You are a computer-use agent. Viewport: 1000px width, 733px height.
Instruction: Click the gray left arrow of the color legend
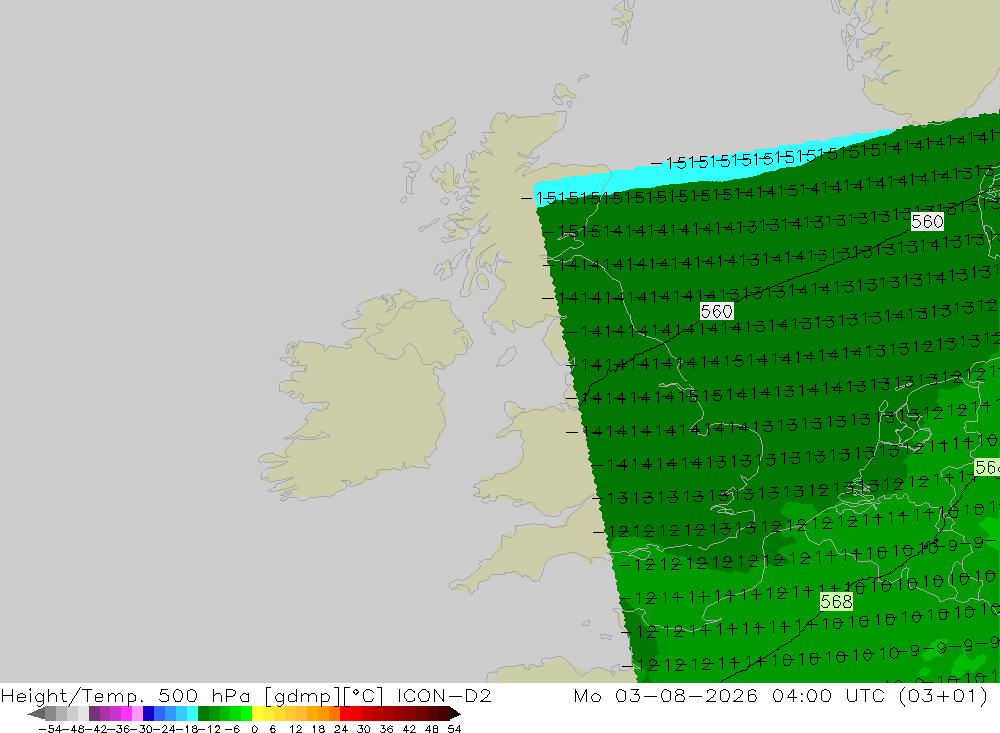pos(36,714)
